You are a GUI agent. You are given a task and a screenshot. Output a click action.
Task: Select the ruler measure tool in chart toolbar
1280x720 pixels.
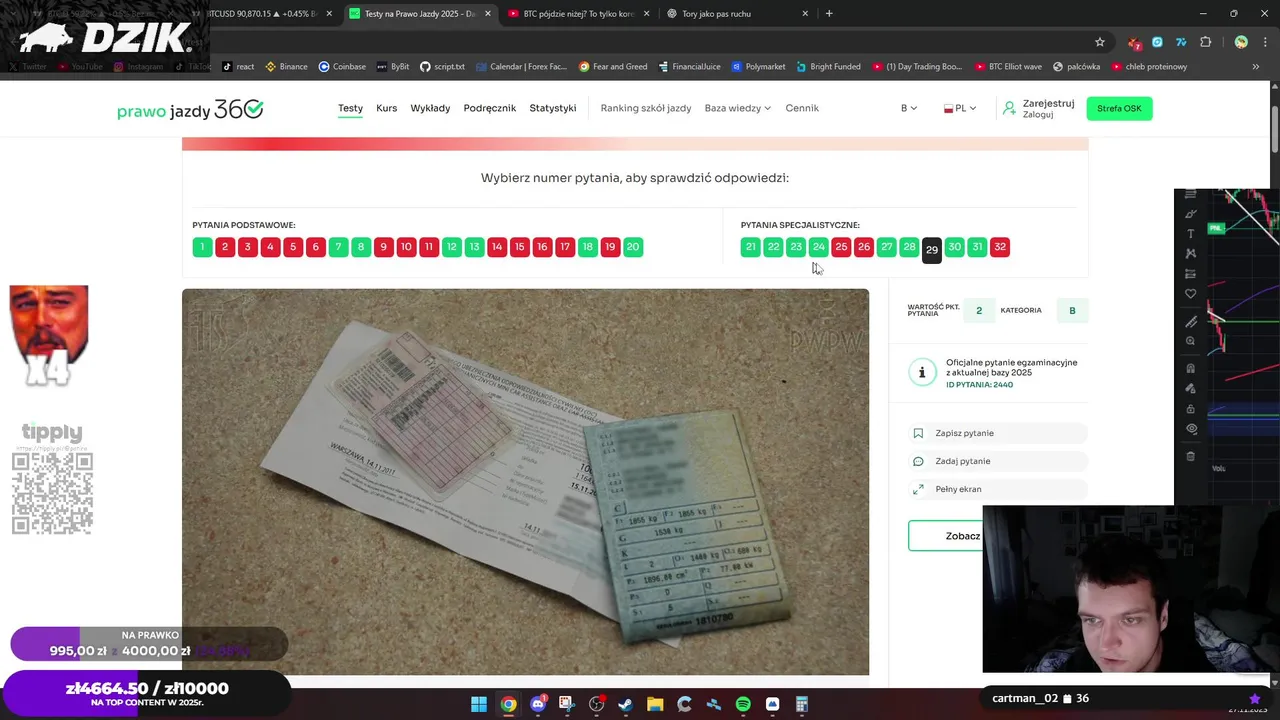1190,322
